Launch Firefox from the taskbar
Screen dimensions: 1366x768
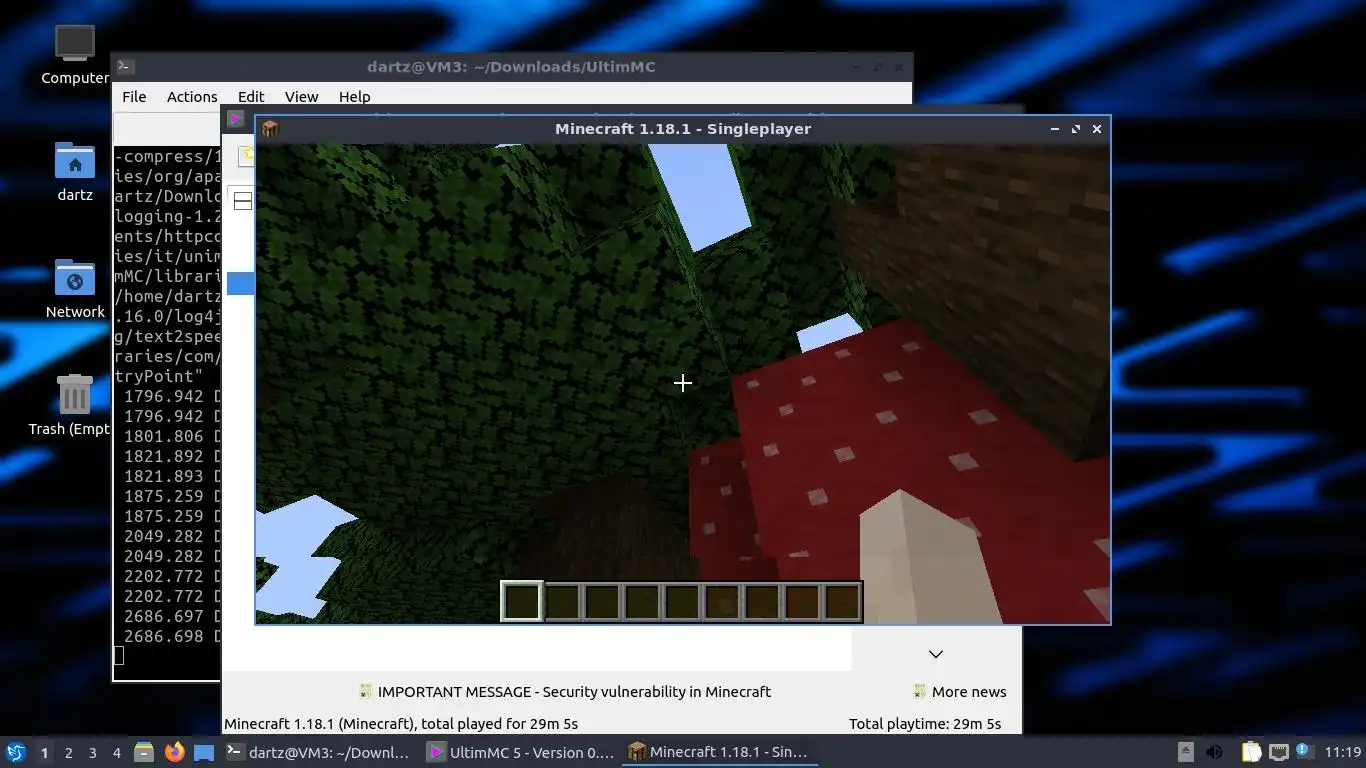click(x=174, y=752)
